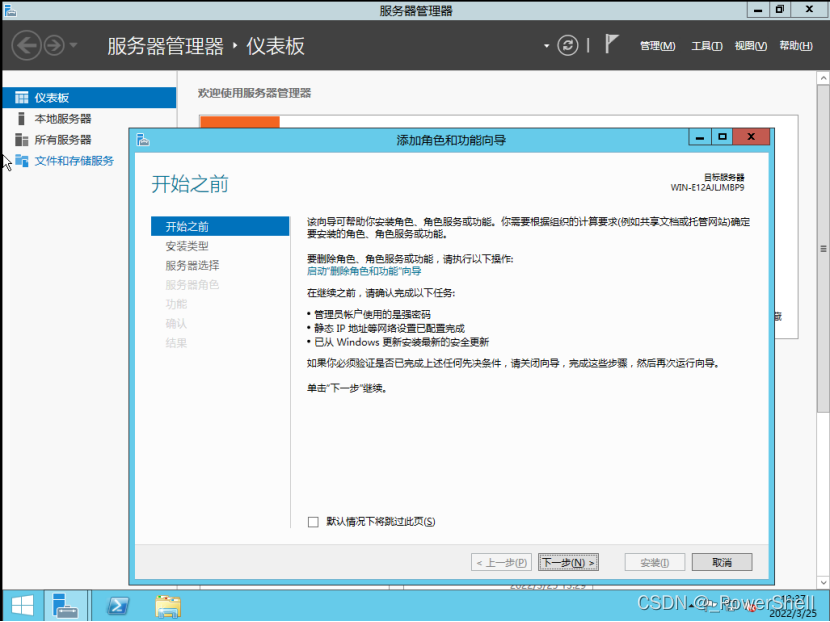
Task: Click the forward navigation arrow icon
Action: [54, 46]
